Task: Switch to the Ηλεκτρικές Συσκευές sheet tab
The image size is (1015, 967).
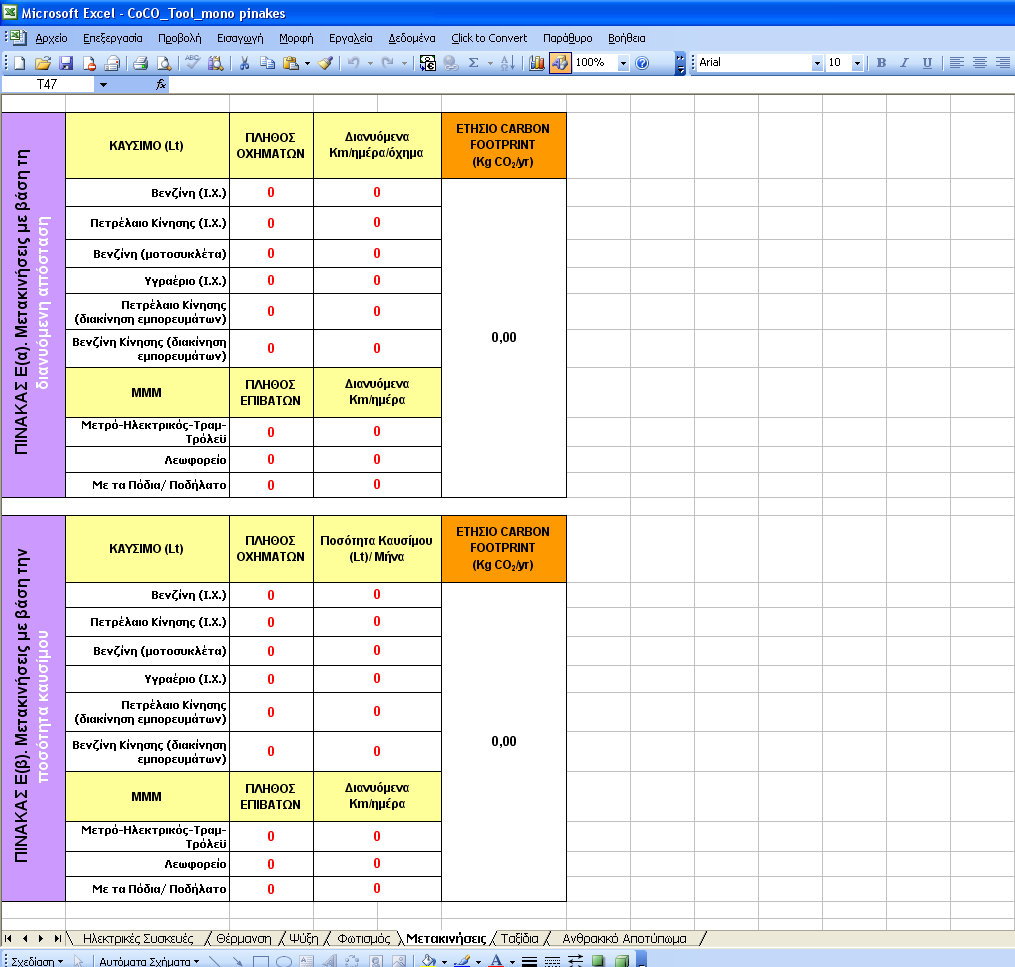Action: click(138, 939)
